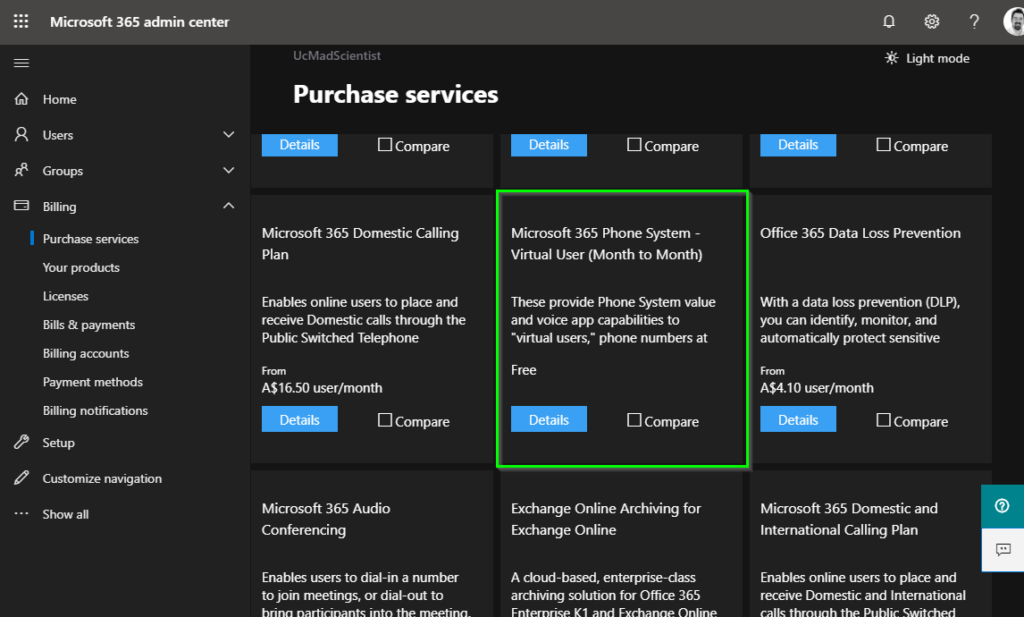Click the Free price label

(524, 370)
